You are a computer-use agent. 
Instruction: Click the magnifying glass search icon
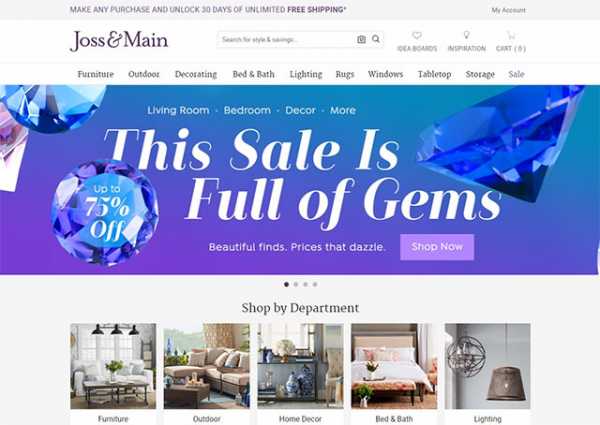click(376, 39)
